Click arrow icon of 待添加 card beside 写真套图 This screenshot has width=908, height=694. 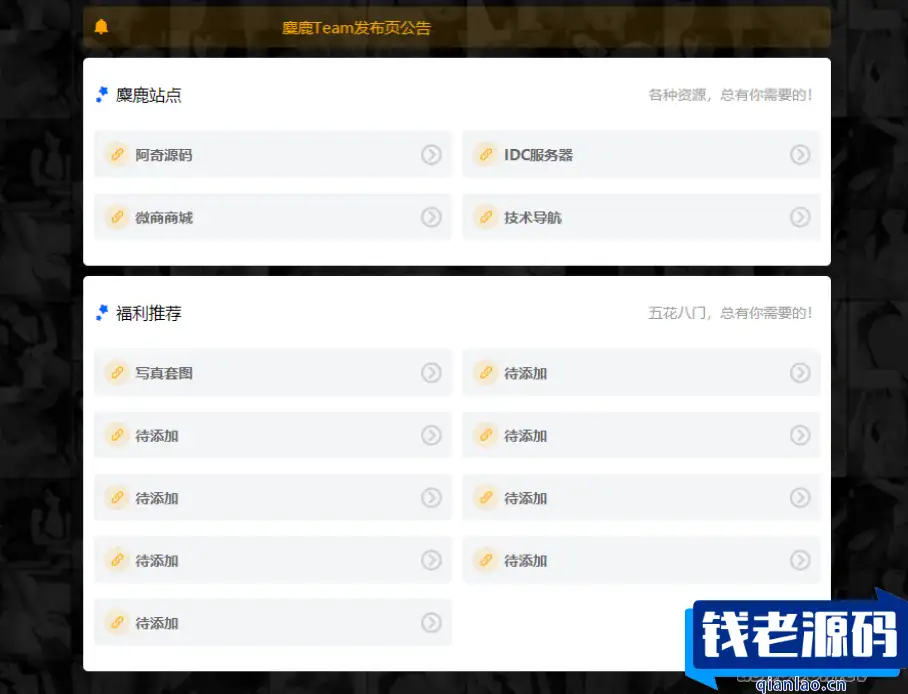pos(800,372)
